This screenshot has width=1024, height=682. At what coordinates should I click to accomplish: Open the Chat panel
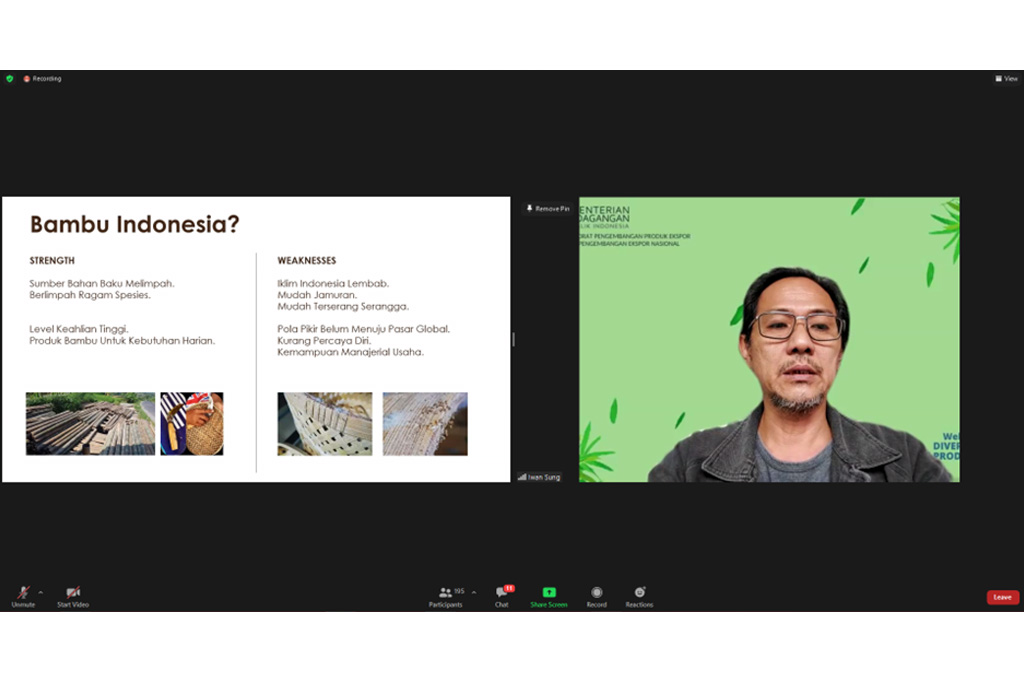point(502,595)
